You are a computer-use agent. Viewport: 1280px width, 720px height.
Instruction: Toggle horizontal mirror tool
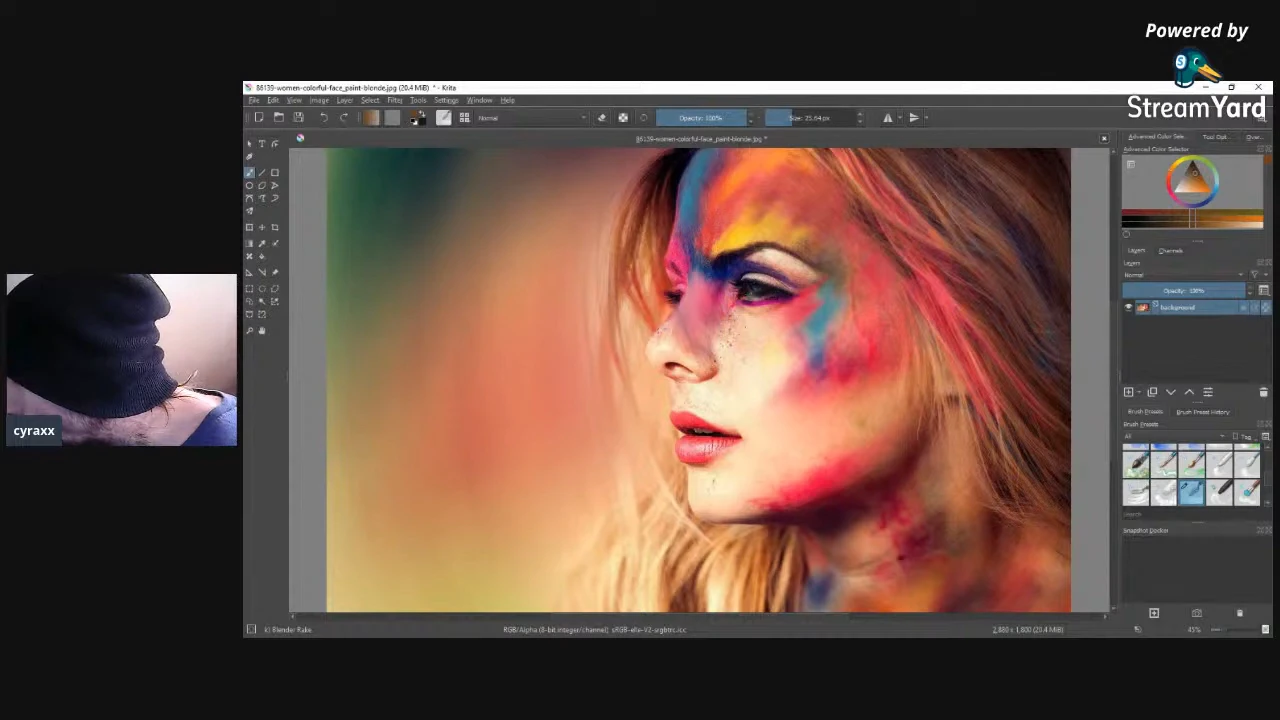point(887,118)
